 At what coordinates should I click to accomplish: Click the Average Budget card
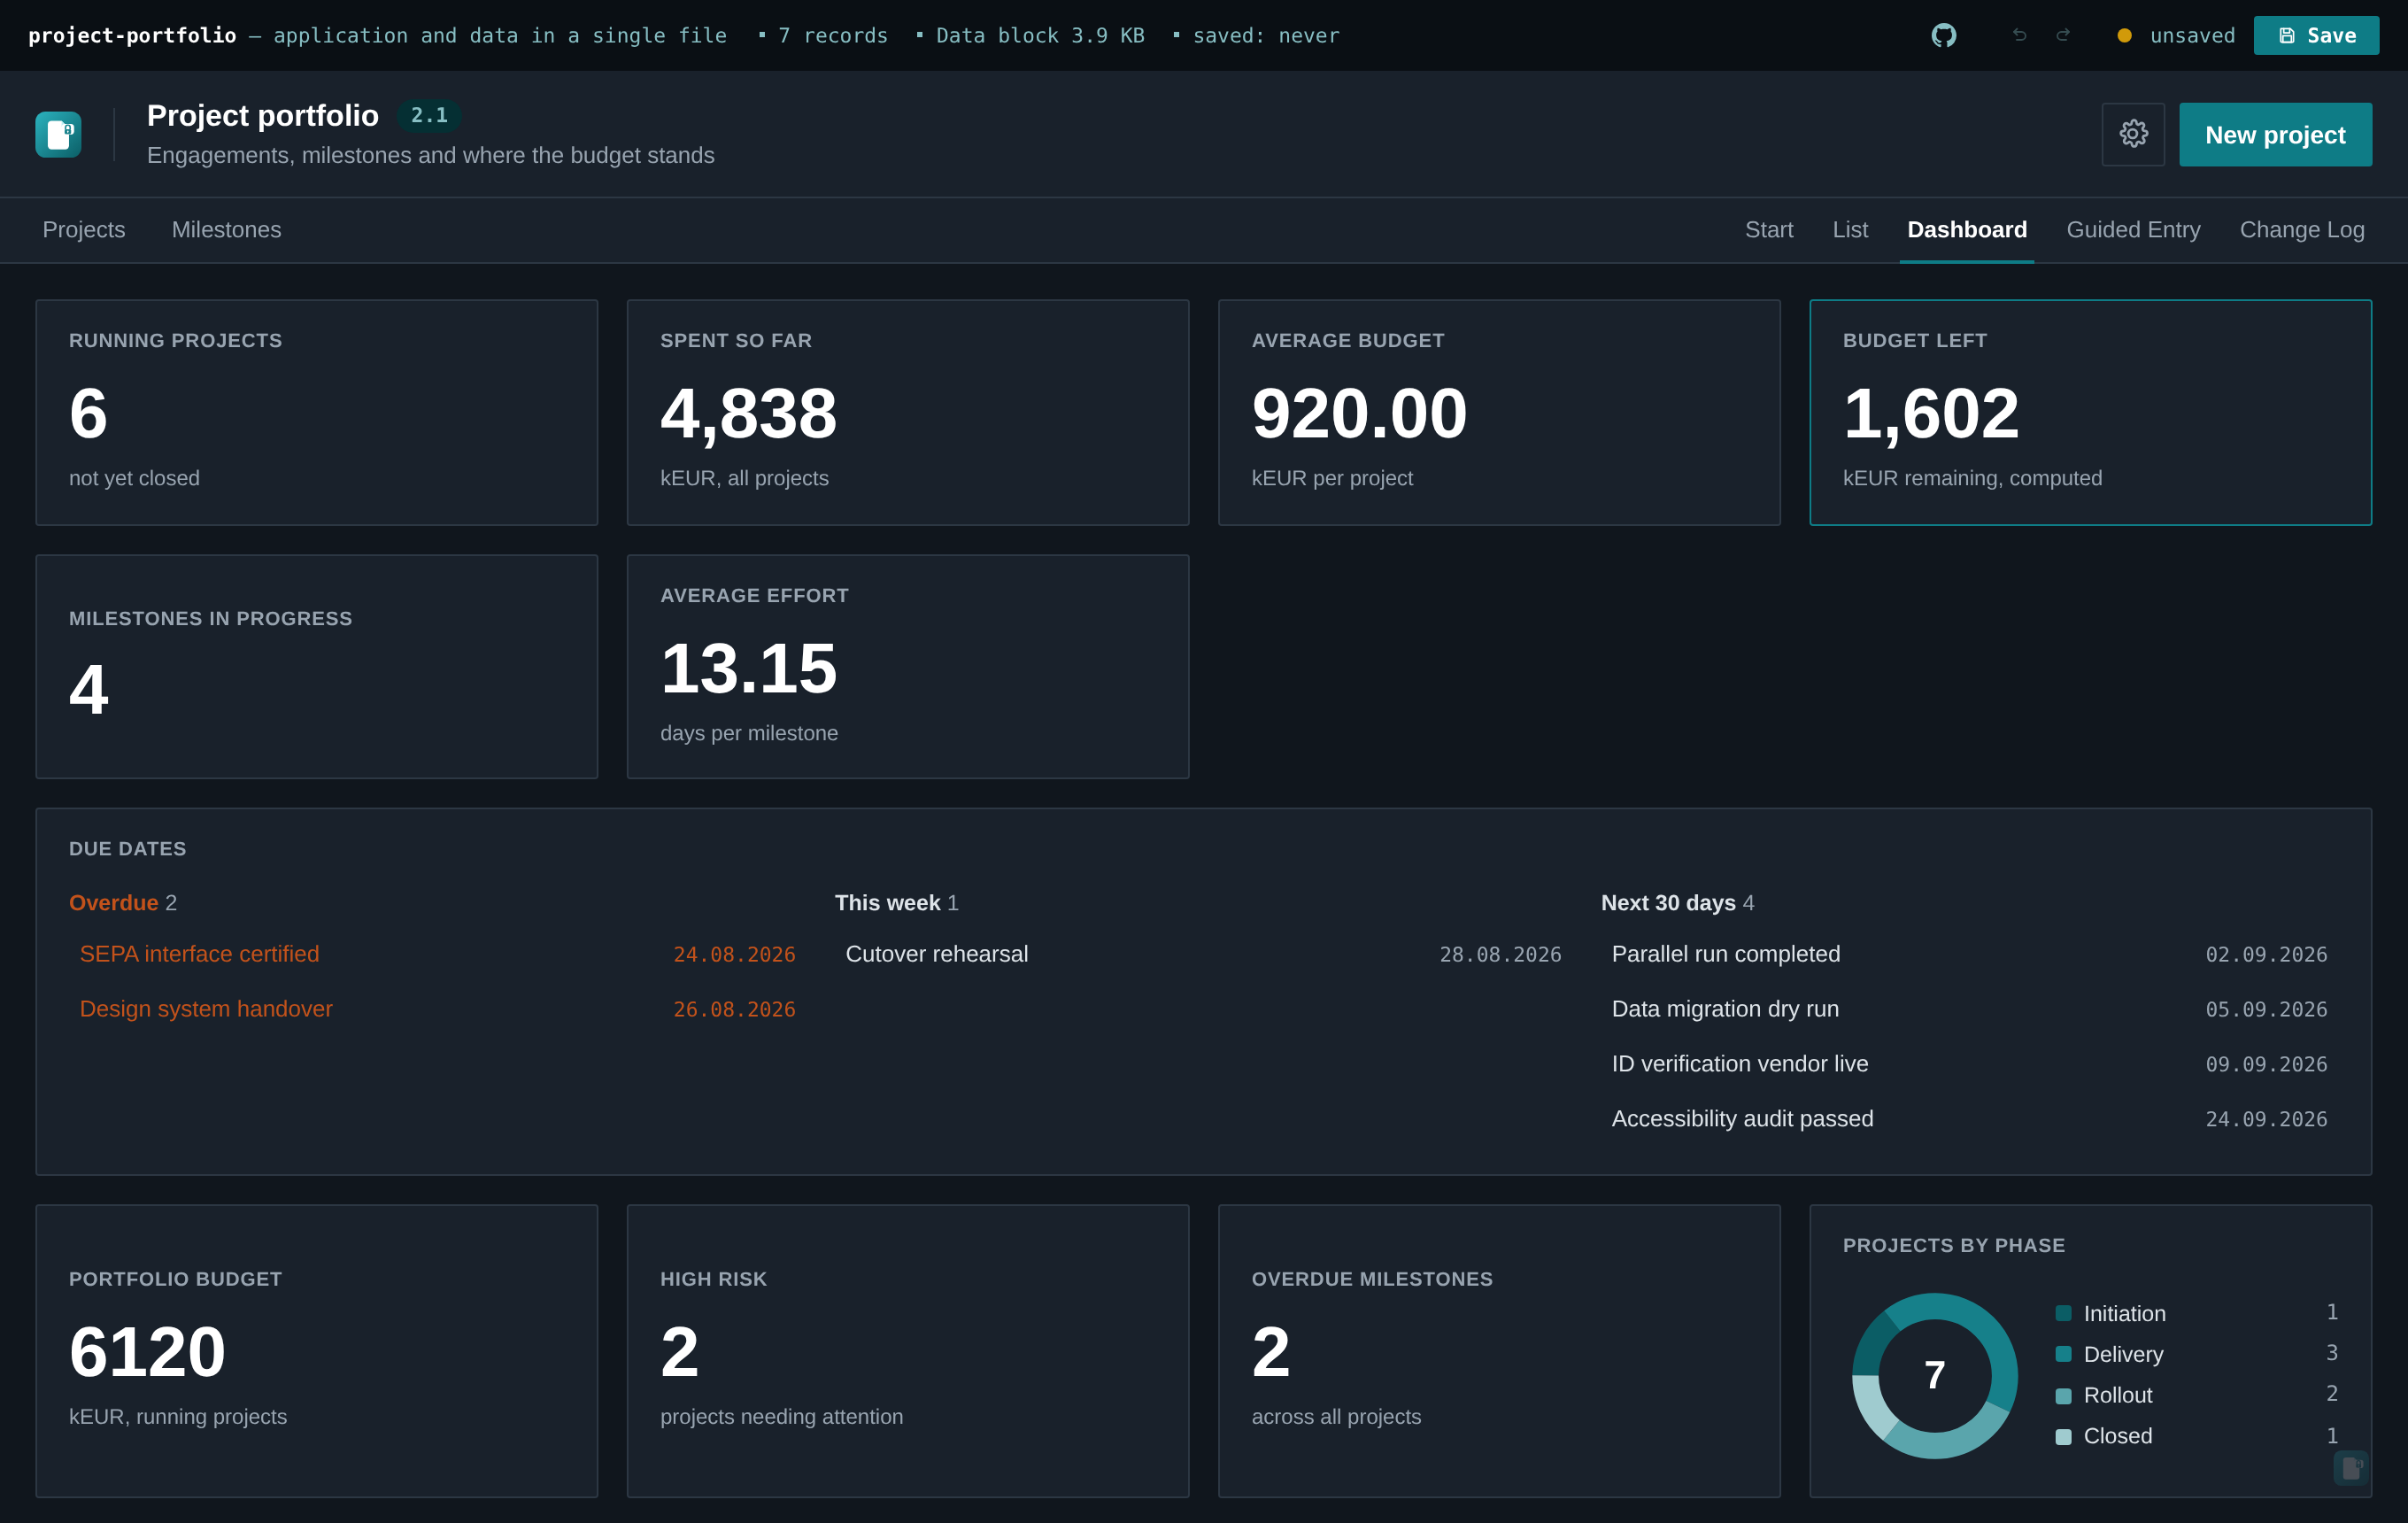[1499, 412]
